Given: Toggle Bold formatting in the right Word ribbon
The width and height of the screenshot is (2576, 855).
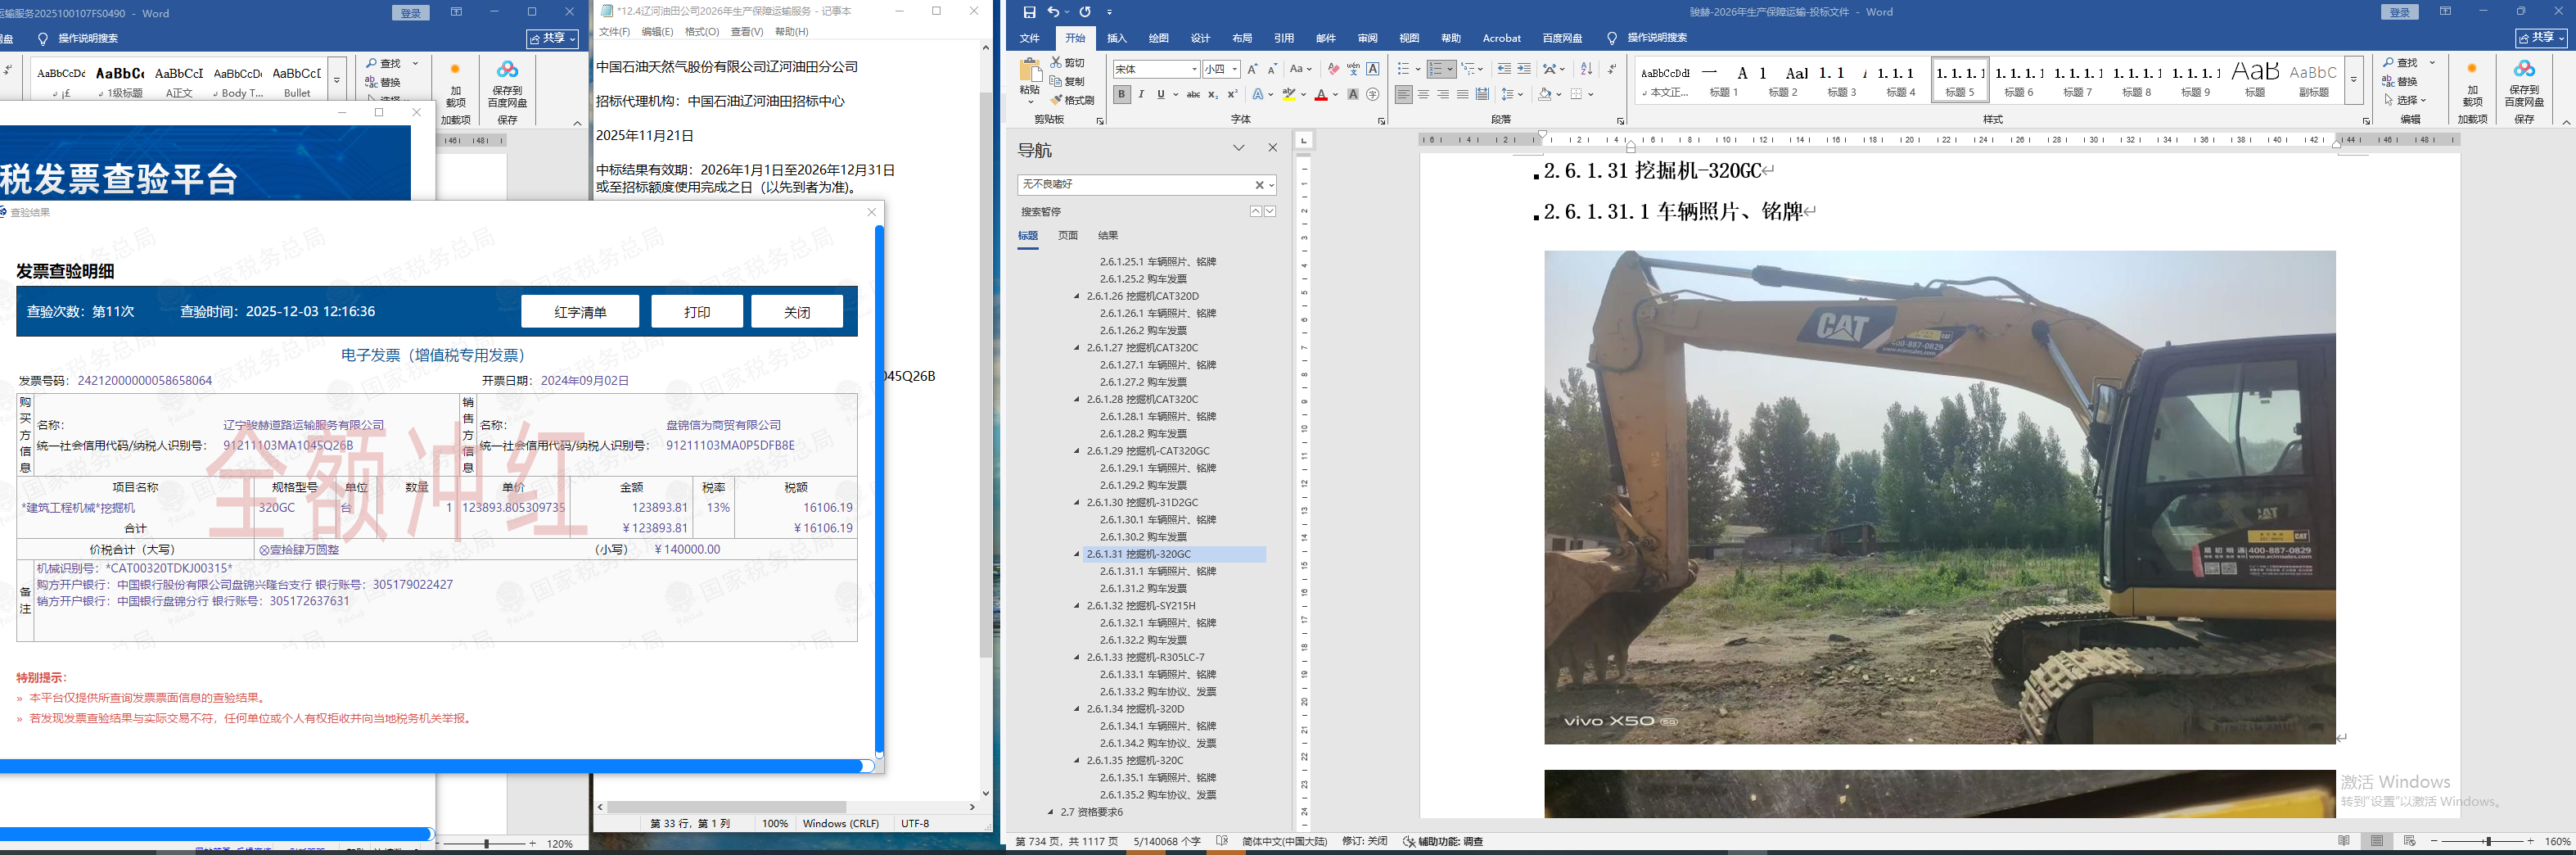Looking at the screenshot, I should tap(1122, 95).
